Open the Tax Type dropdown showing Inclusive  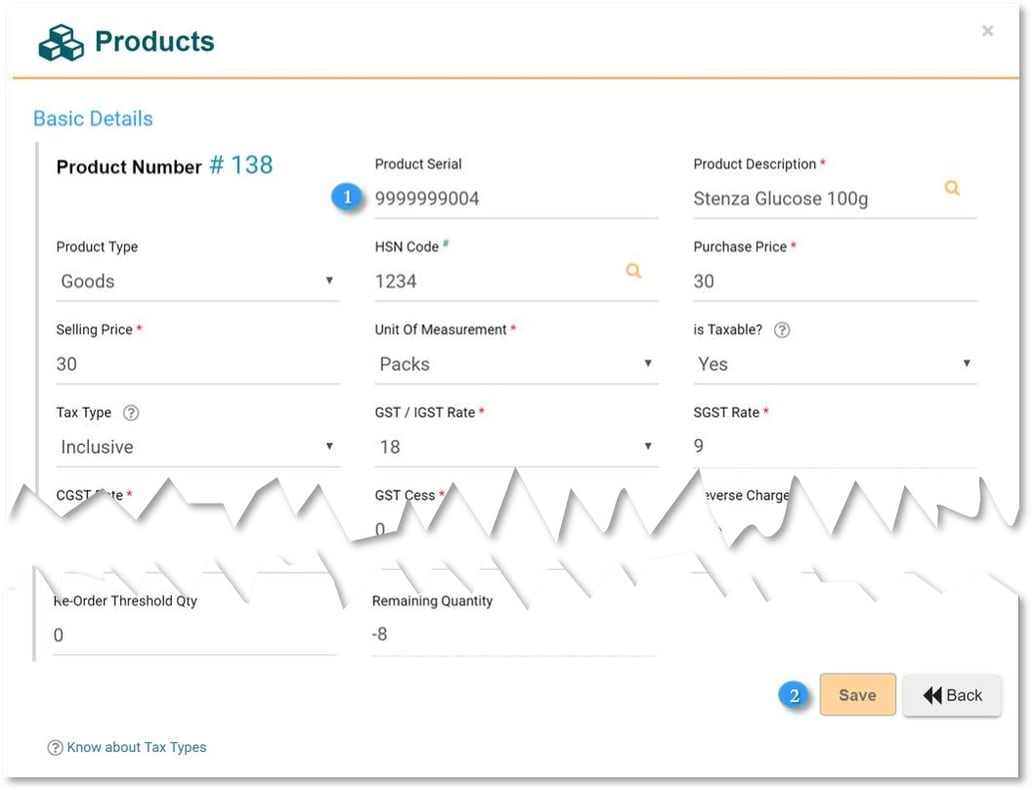[329, 447]
